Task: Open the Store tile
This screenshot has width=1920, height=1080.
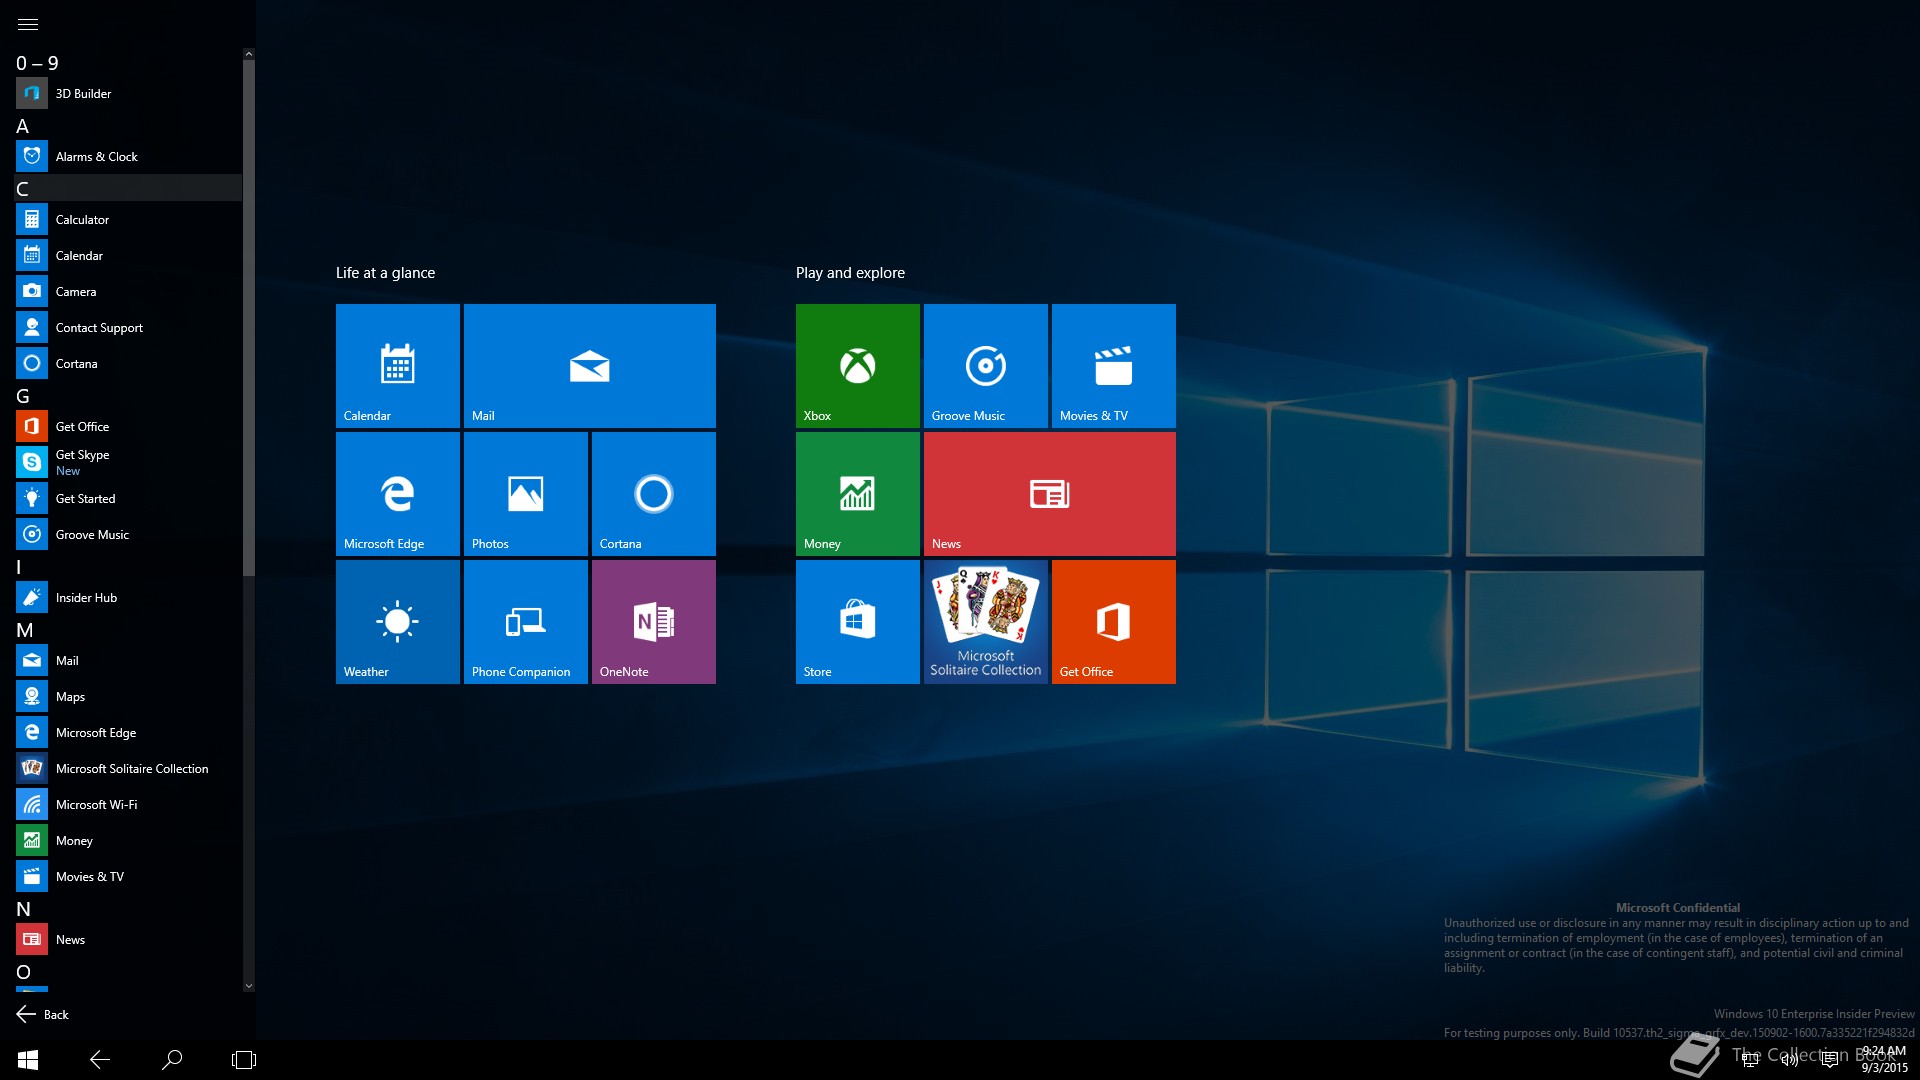Action: [858, 622]
